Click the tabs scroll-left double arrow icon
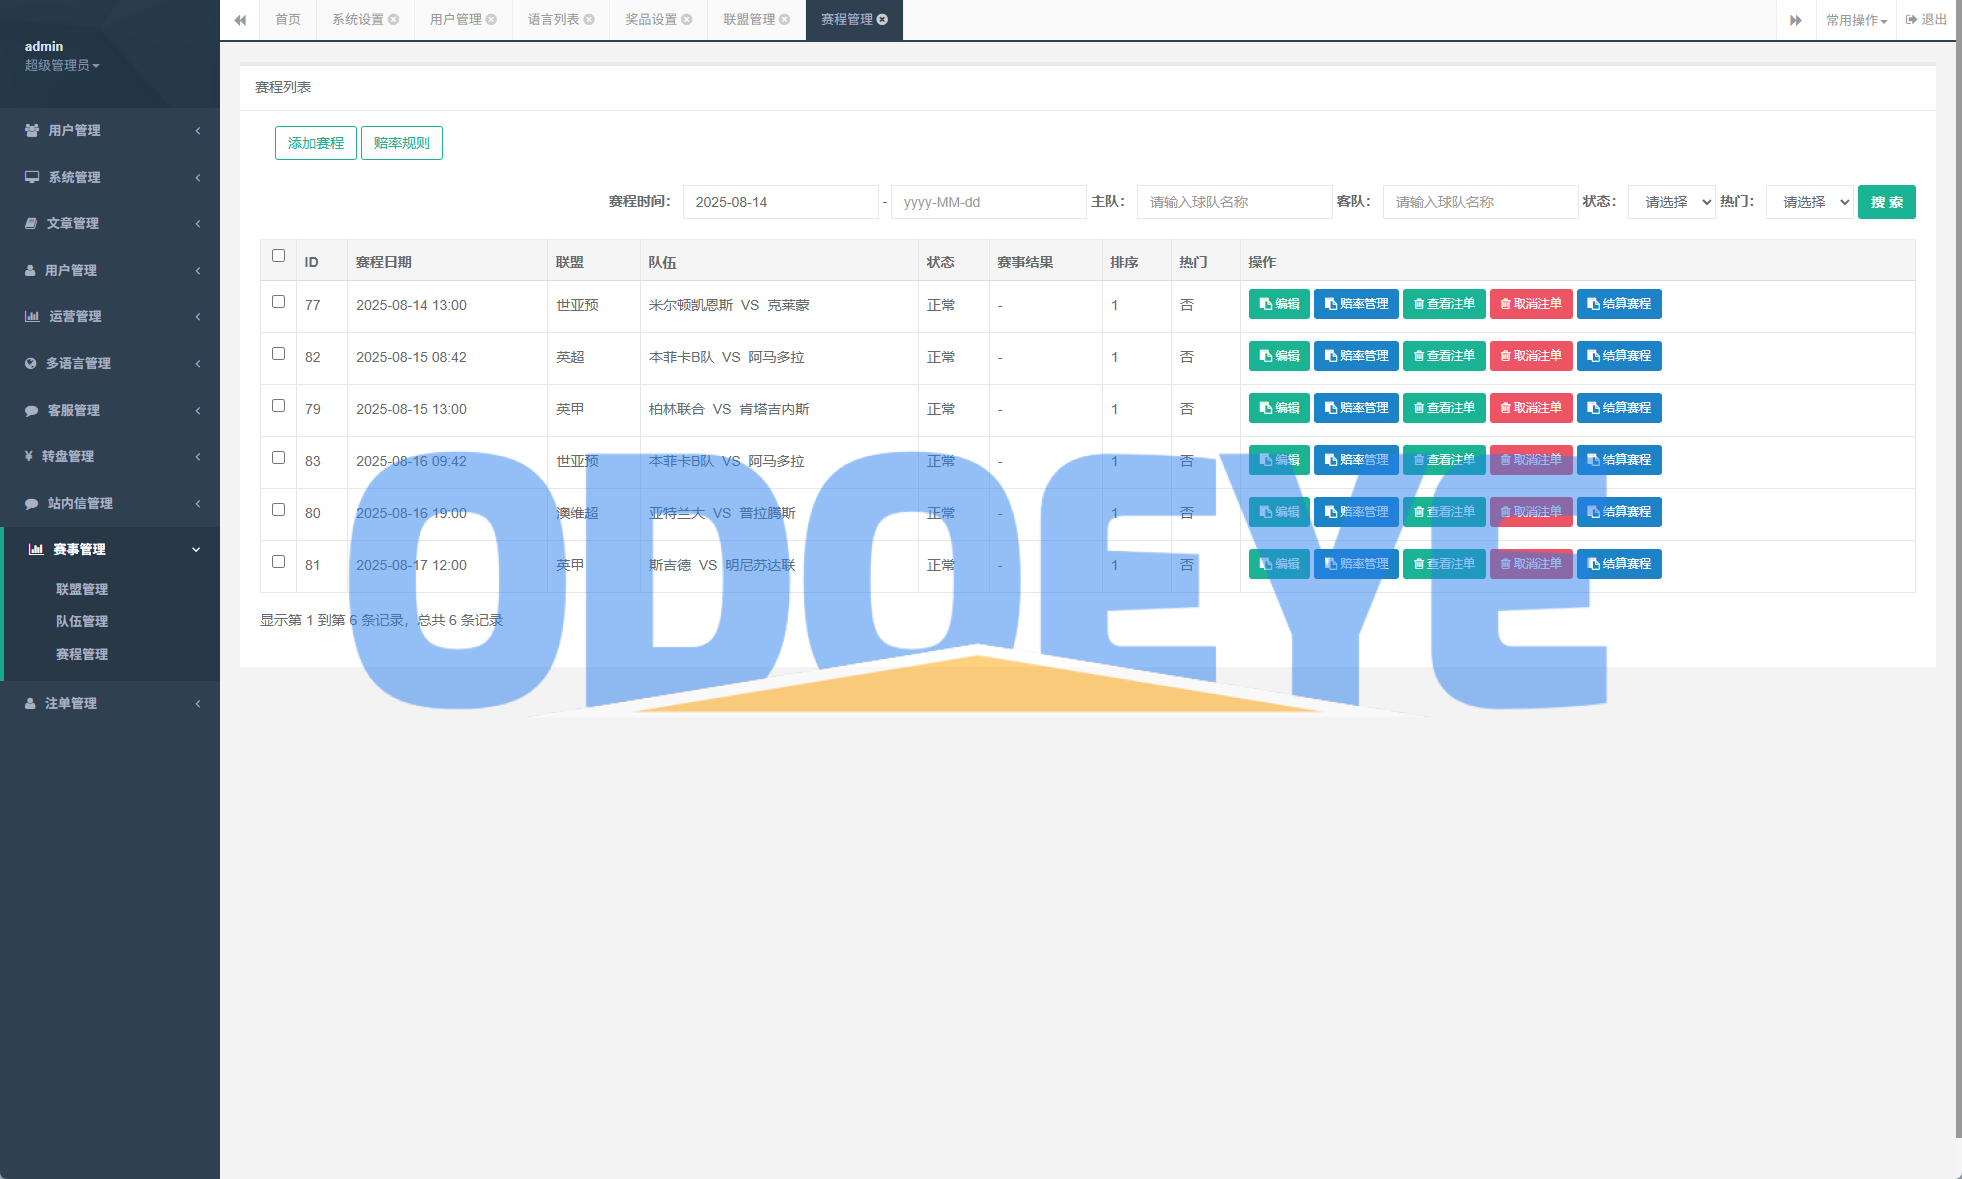 point(240,20)
